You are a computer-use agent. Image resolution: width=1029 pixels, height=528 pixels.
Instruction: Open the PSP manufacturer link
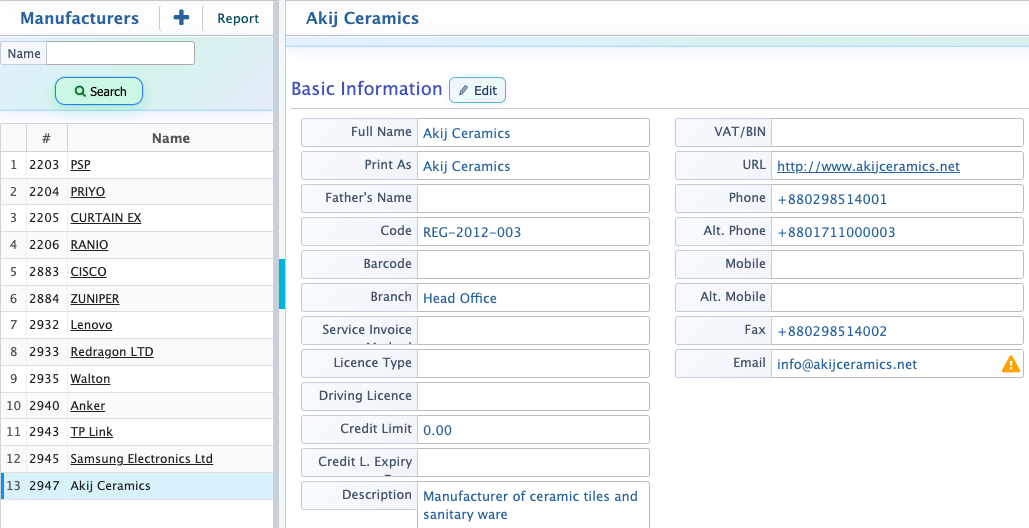80,165
